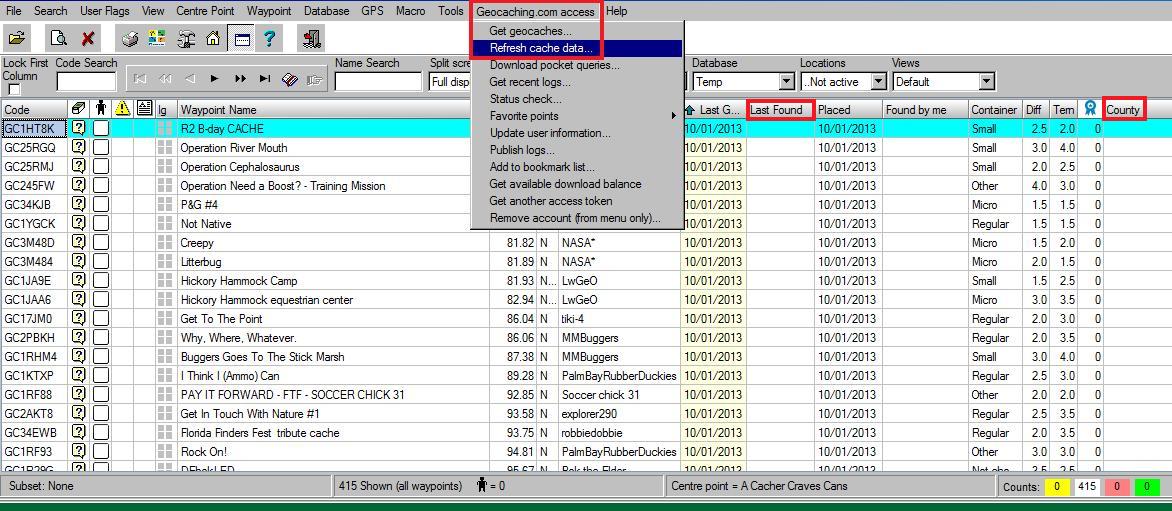The image size is (1172, 511).
Task: Select Publish logs menu item
Action: [578, 150]
